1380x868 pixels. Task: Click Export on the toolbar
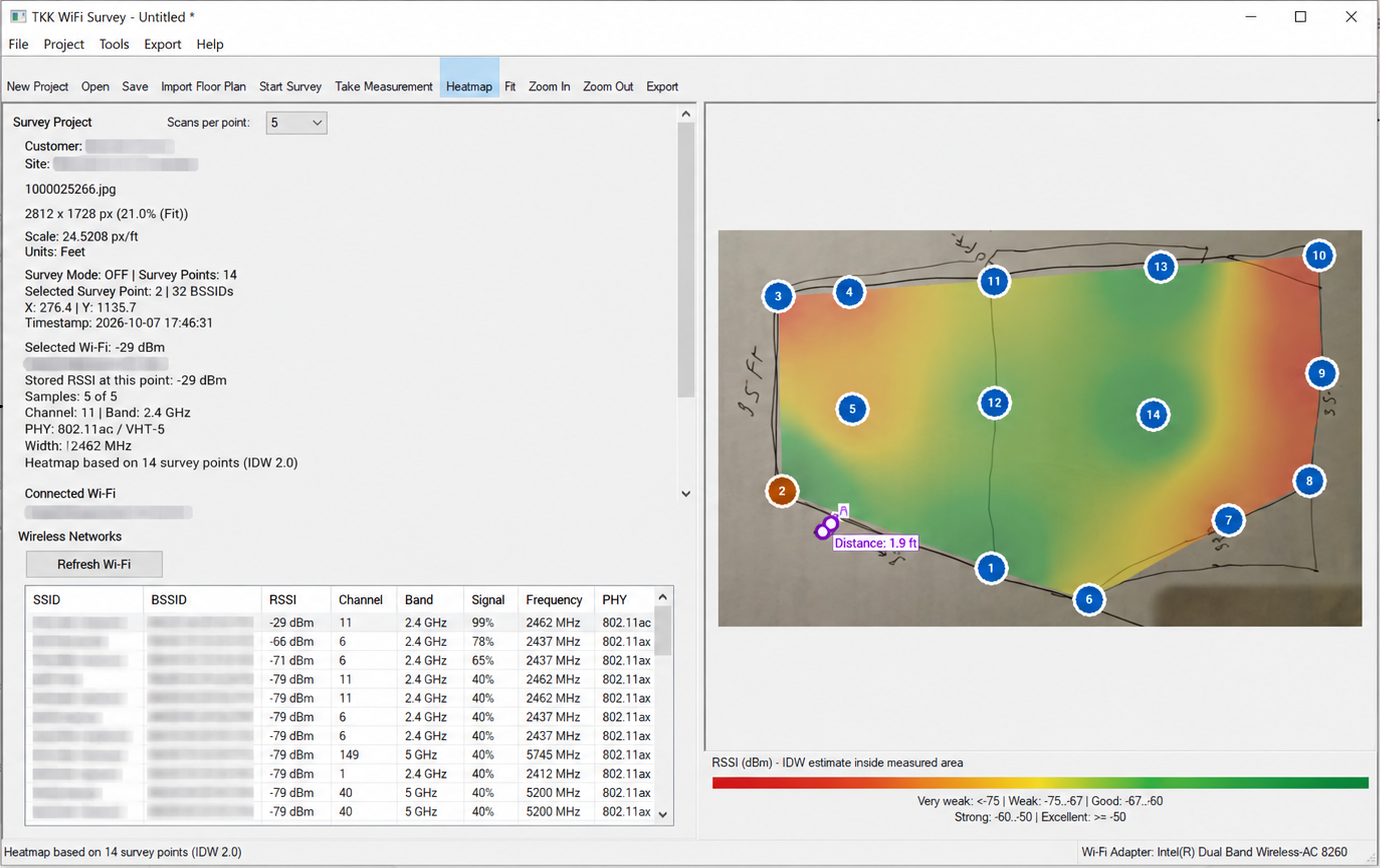coord(662,86)
